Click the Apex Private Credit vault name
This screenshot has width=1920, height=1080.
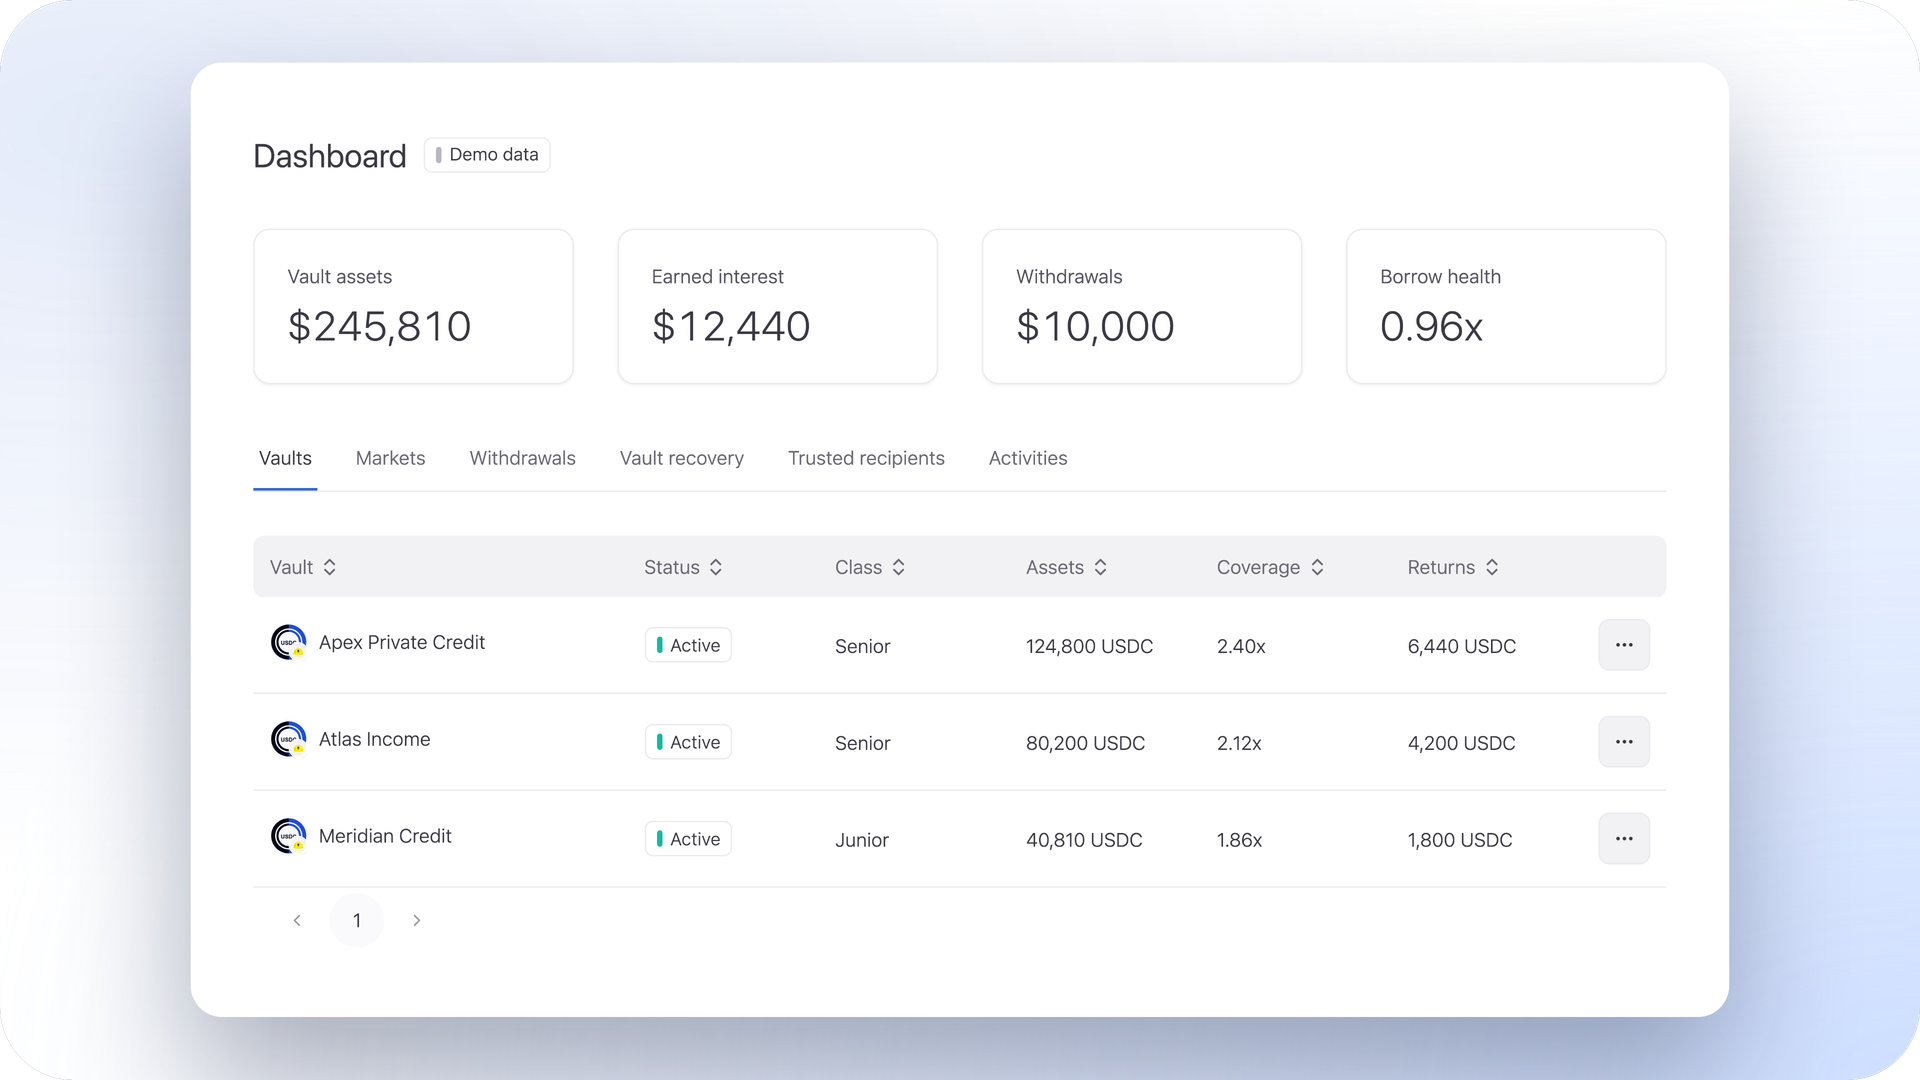[402, 642]
